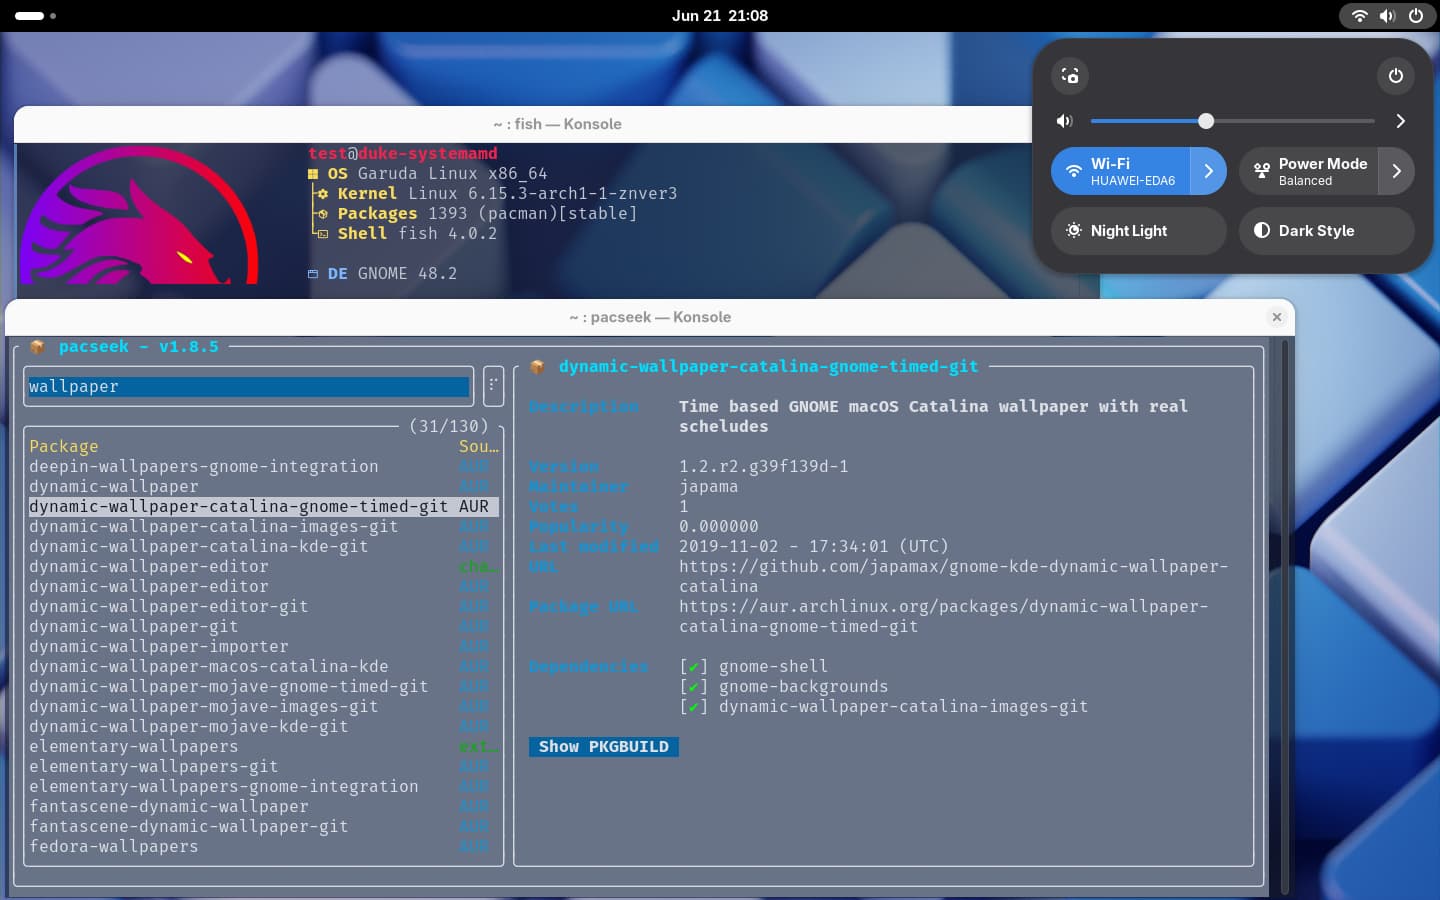Click the top bar volume status icon
This screenshot has width=1440, height=900.
click(1387, 16)
